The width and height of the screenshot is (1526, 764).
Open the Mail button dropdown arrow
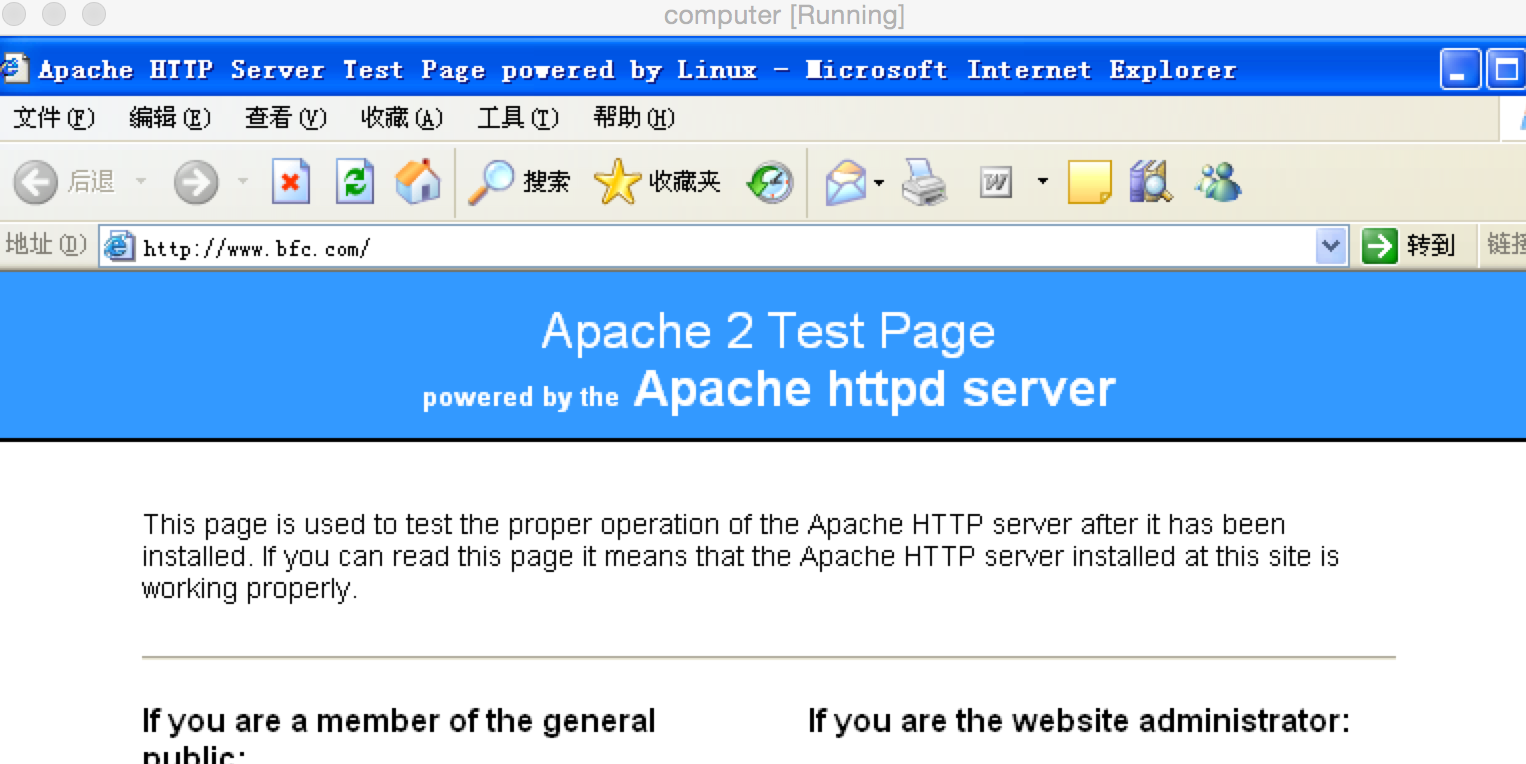pyautogui.click(x=879, y=182)
